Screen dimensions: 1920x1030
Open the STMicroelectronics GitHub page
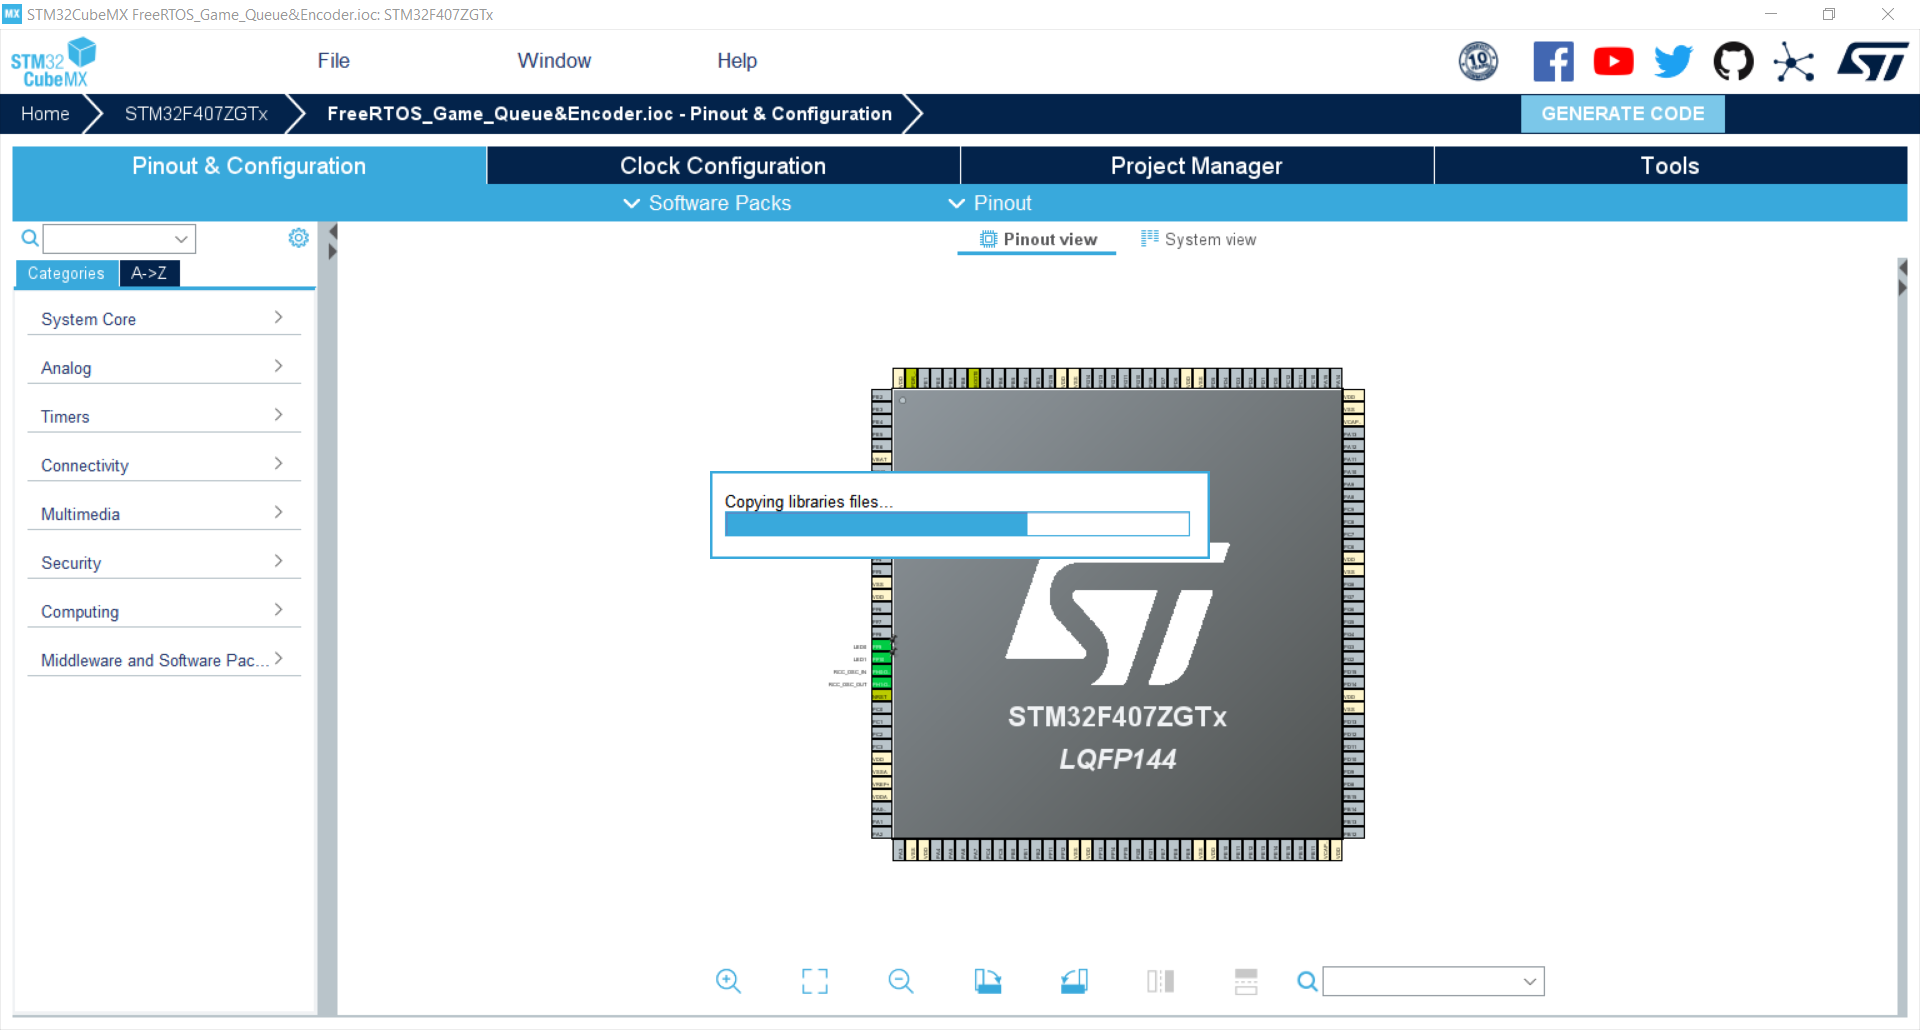point(1733,61)
